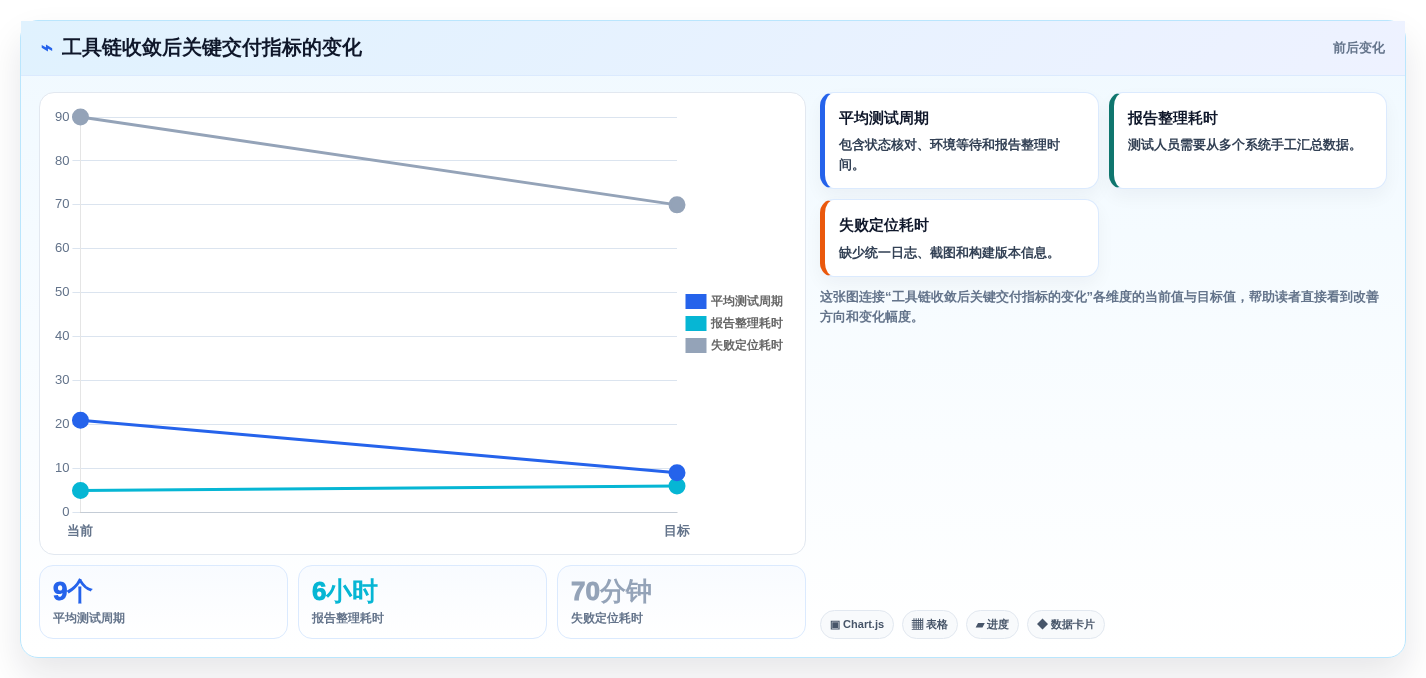Toggle 平均测试周期 legend label in chart

747,301
